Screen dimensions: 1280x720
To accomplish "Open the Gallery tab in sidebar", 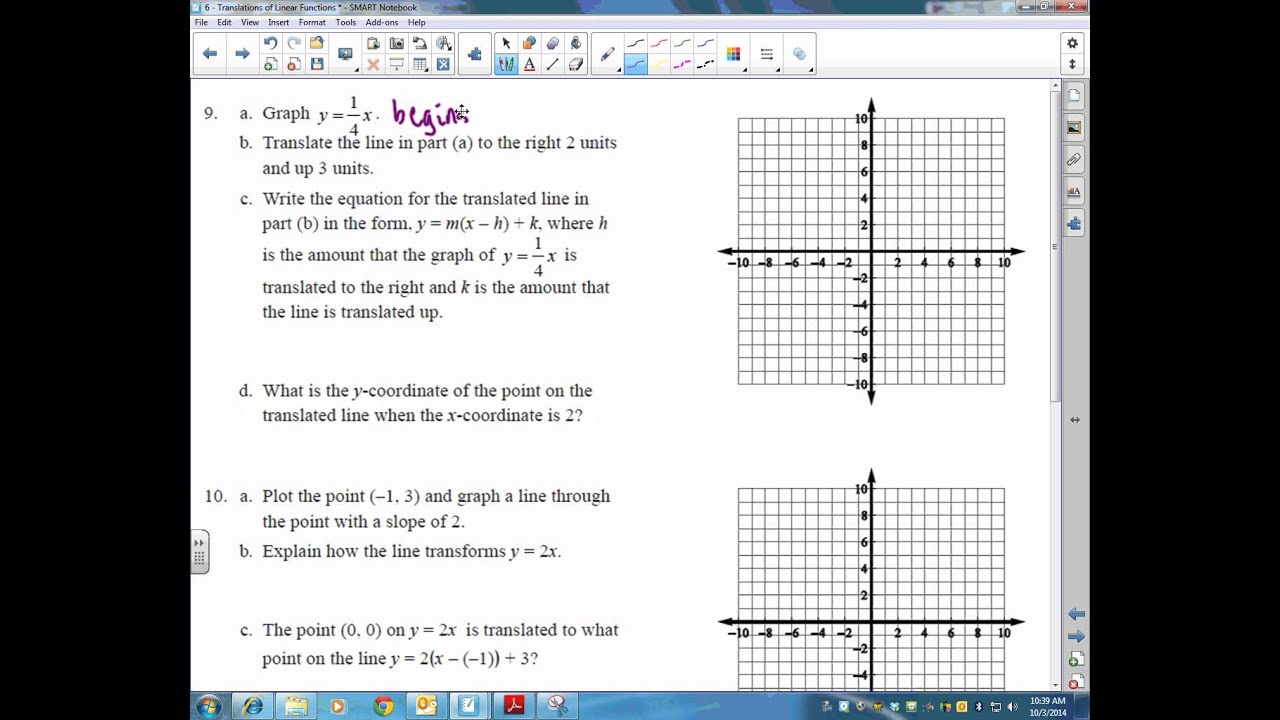I will click(x=1074, y=127).
